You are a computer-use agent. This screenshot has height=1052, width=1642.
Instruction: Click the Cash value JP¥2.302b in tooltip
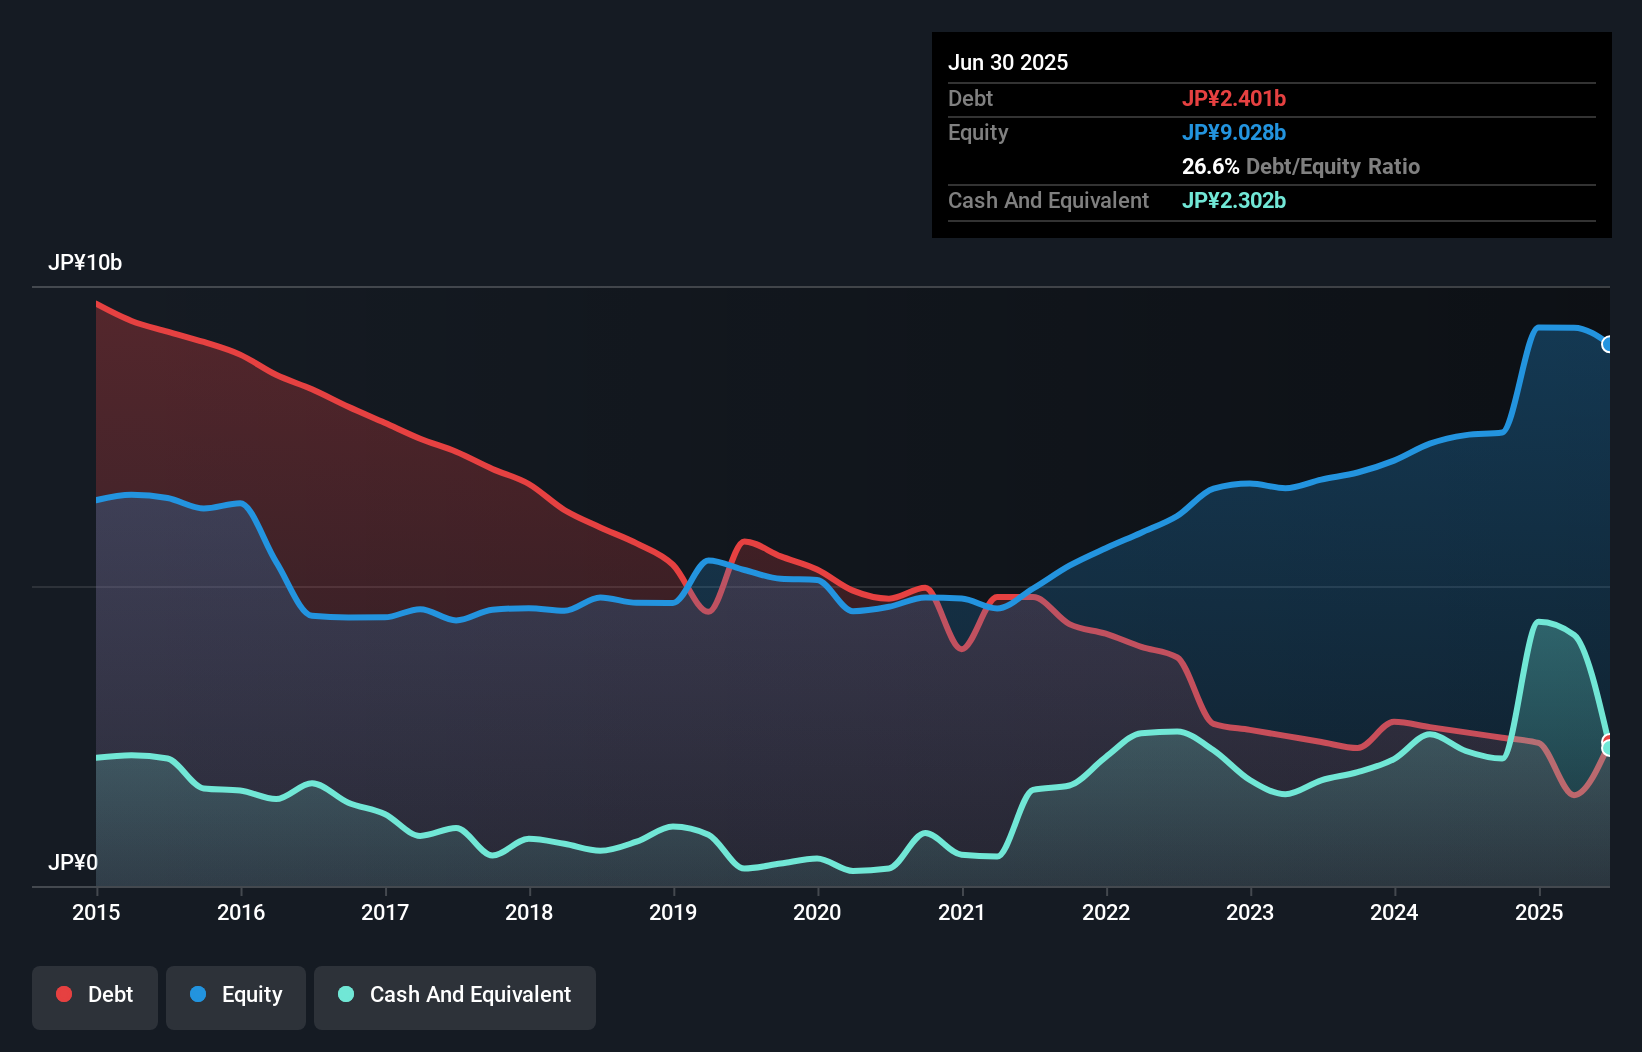point(1234,200)
